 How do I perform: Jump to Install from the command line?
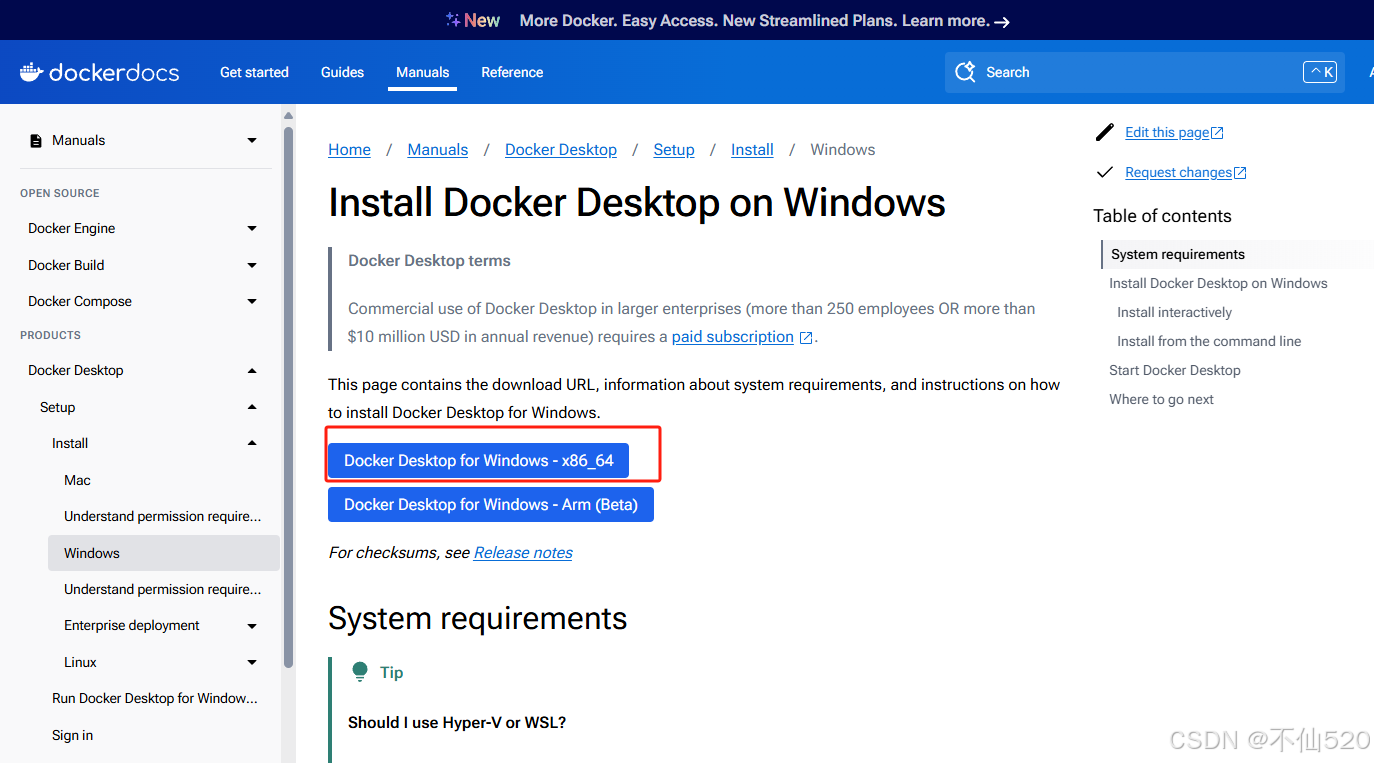pyautogui.click(x=1209, y=341)
